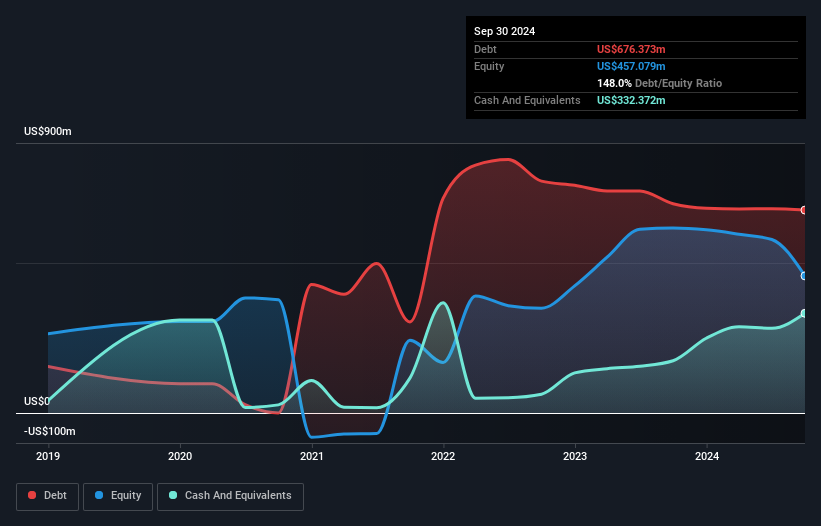
Task: Click the 148.0% Debt/Equity Ratio text
Action: point(659,83)
